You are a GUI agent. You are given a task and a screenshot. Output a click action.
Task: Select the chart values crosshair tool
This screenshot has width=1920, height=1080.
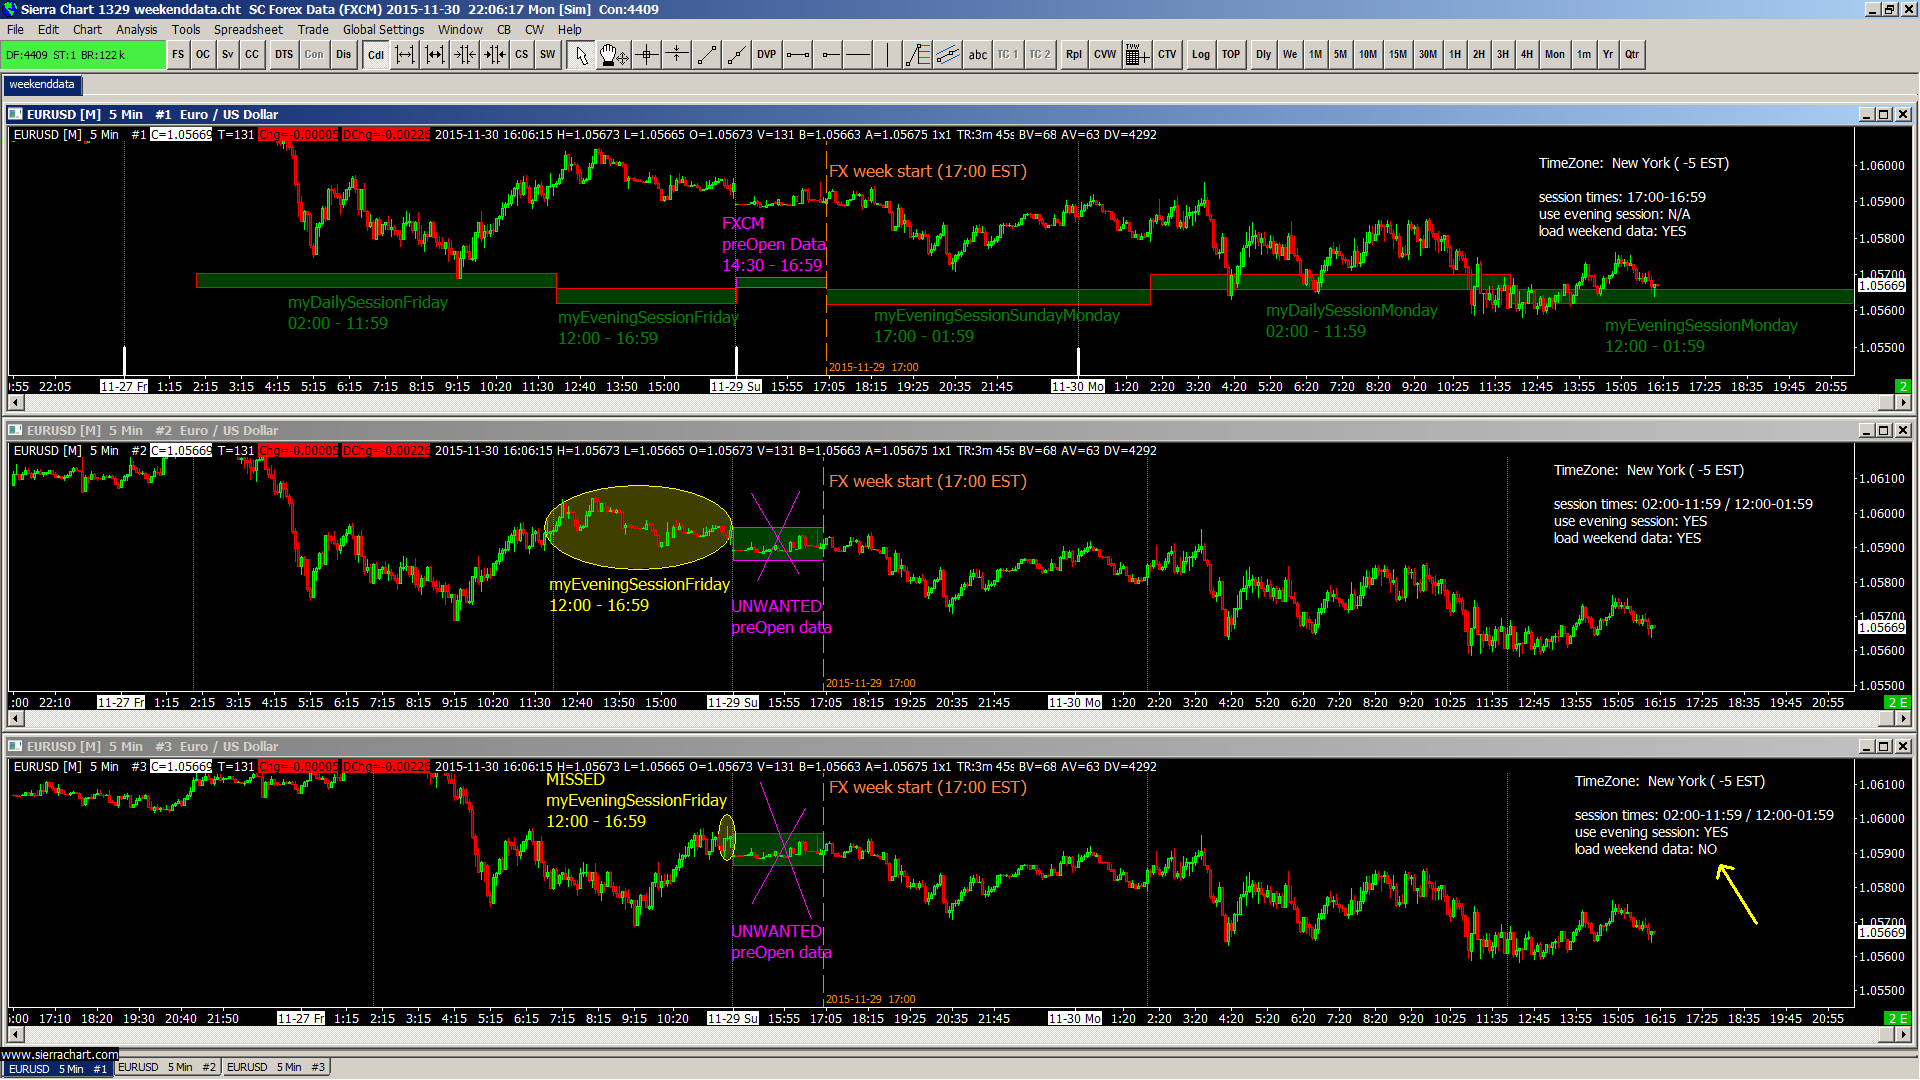[647, 55]
